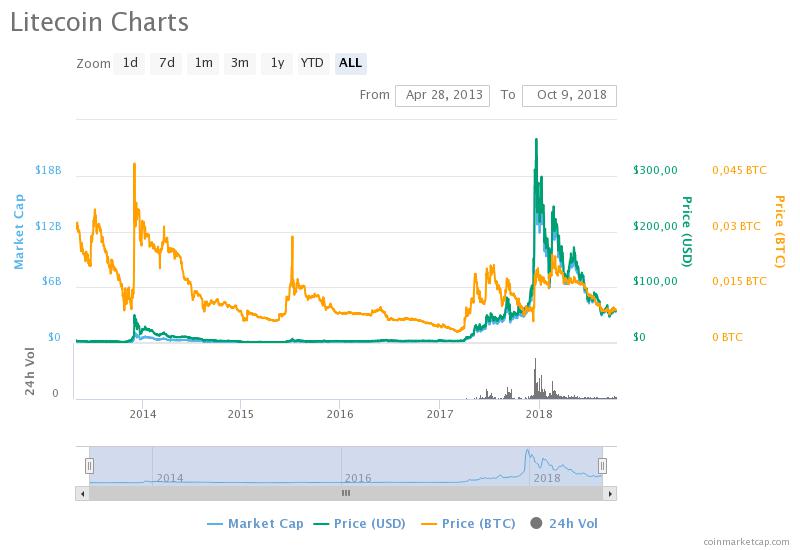
Task: Click the scrollbar right arrow
Action: point(610,493)
